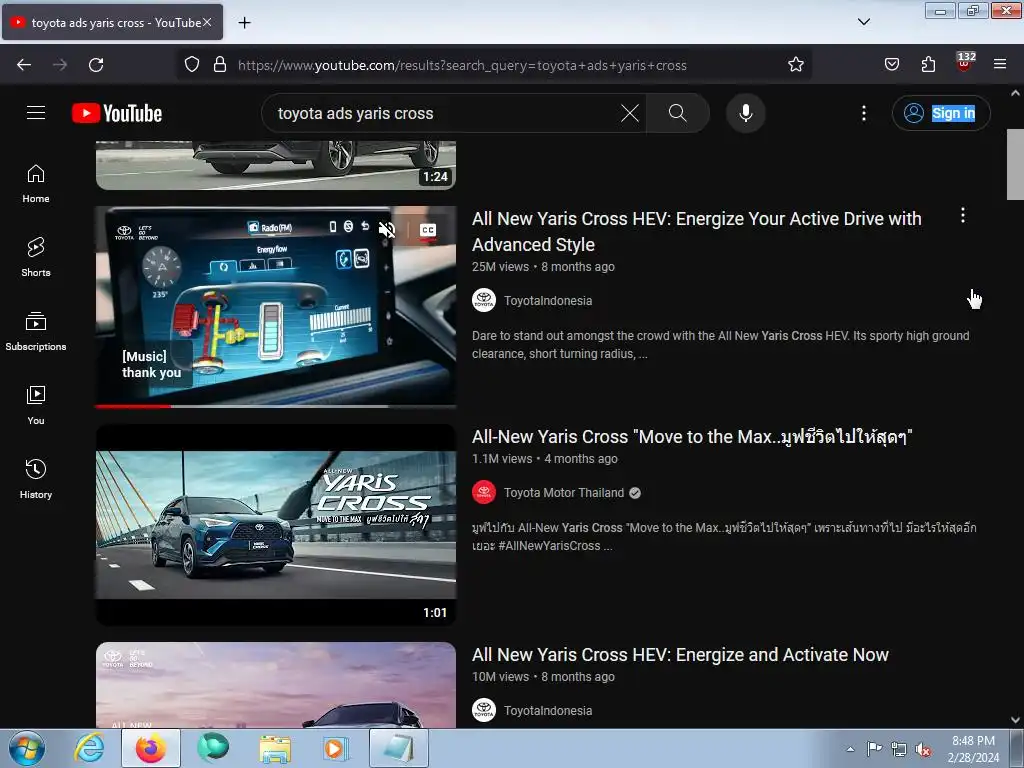Viewport: 1024px width, 768px height.
Task: Open Shorts in the sidebar
Action: [36, 257]
